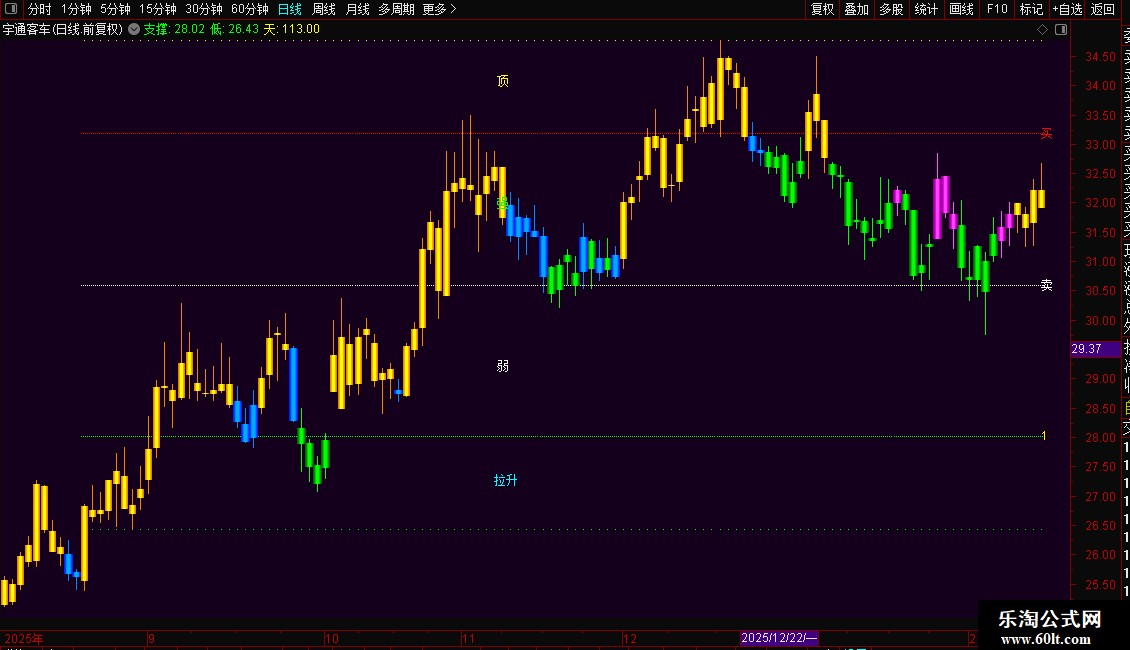Click the 26.50 price axis label

[1100, 525]
